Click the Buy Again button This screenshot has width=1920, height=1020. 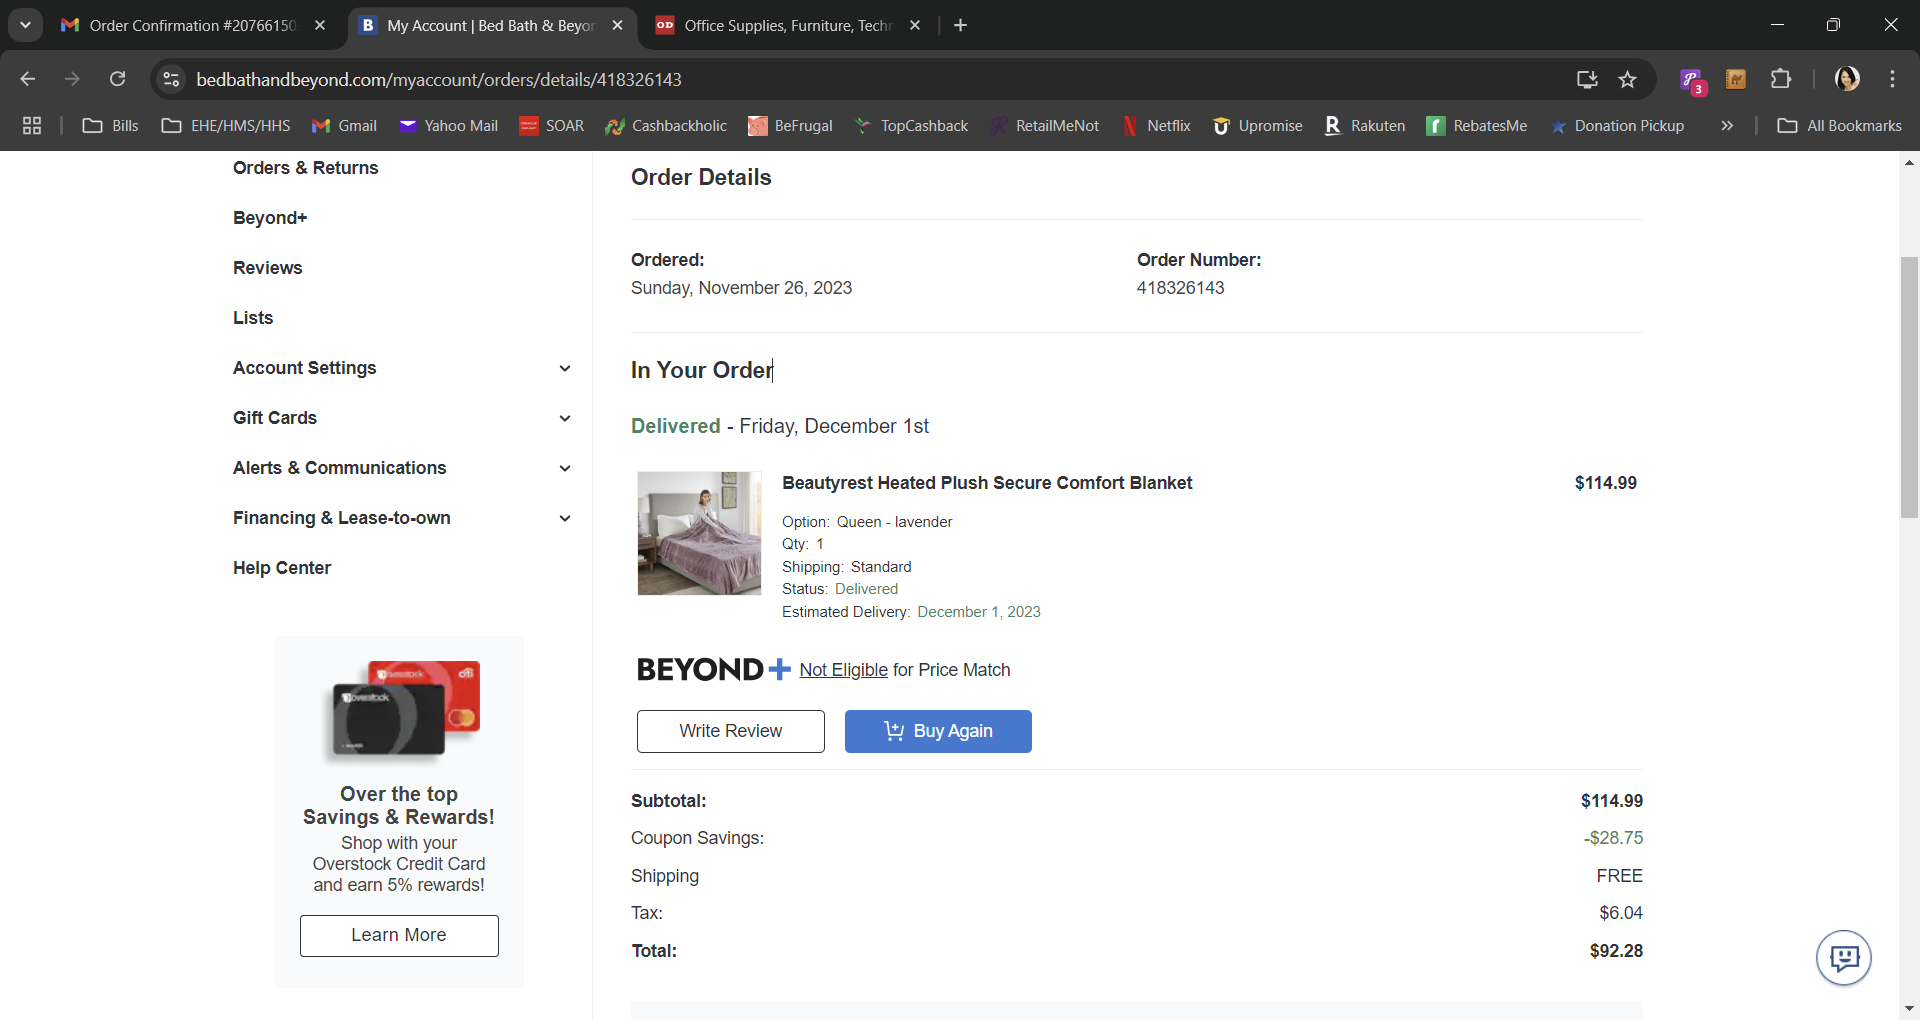coord(938,731)
